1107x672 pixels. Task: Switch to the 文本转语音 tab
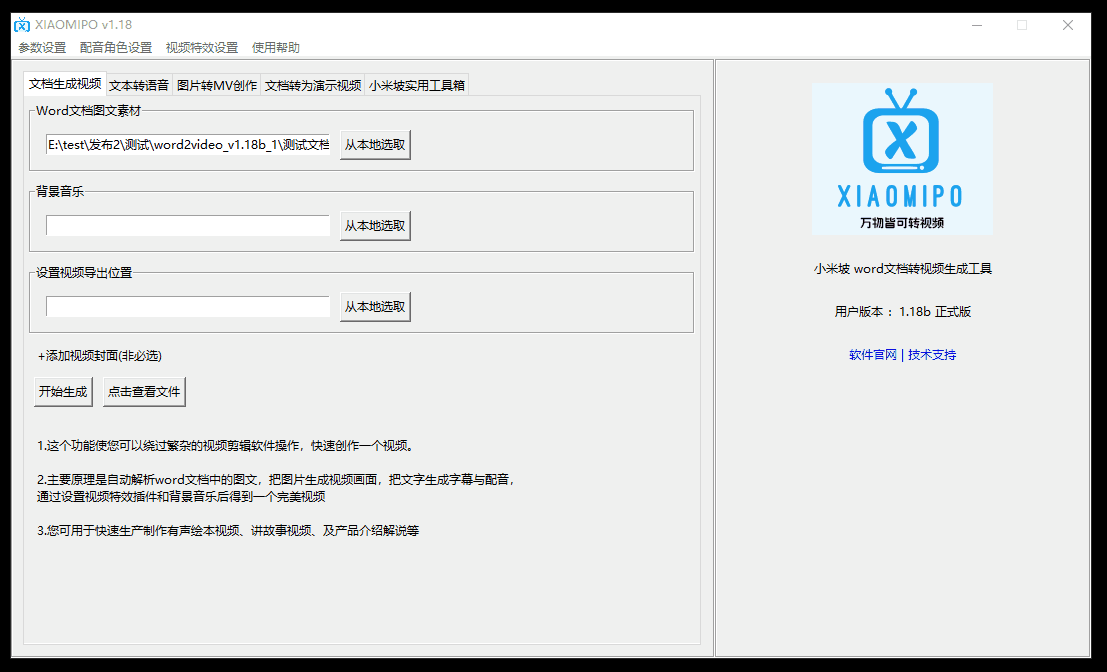[139, 85]
